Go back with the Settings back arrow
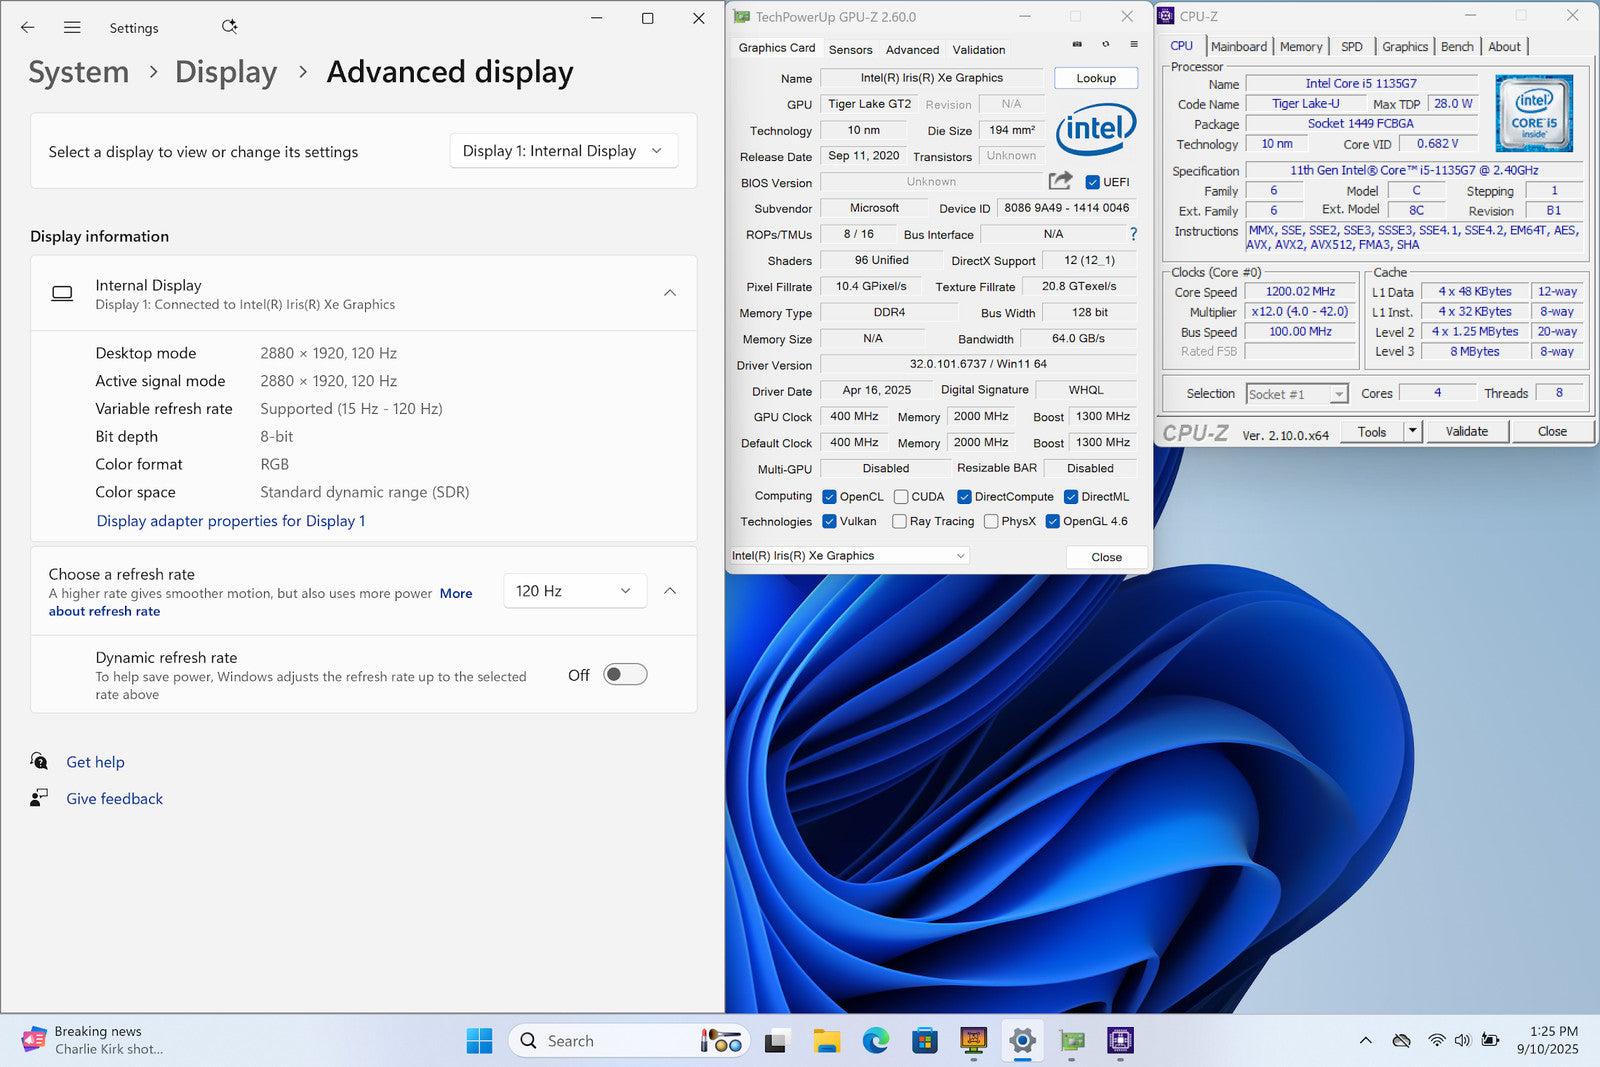 click(27, 28)
